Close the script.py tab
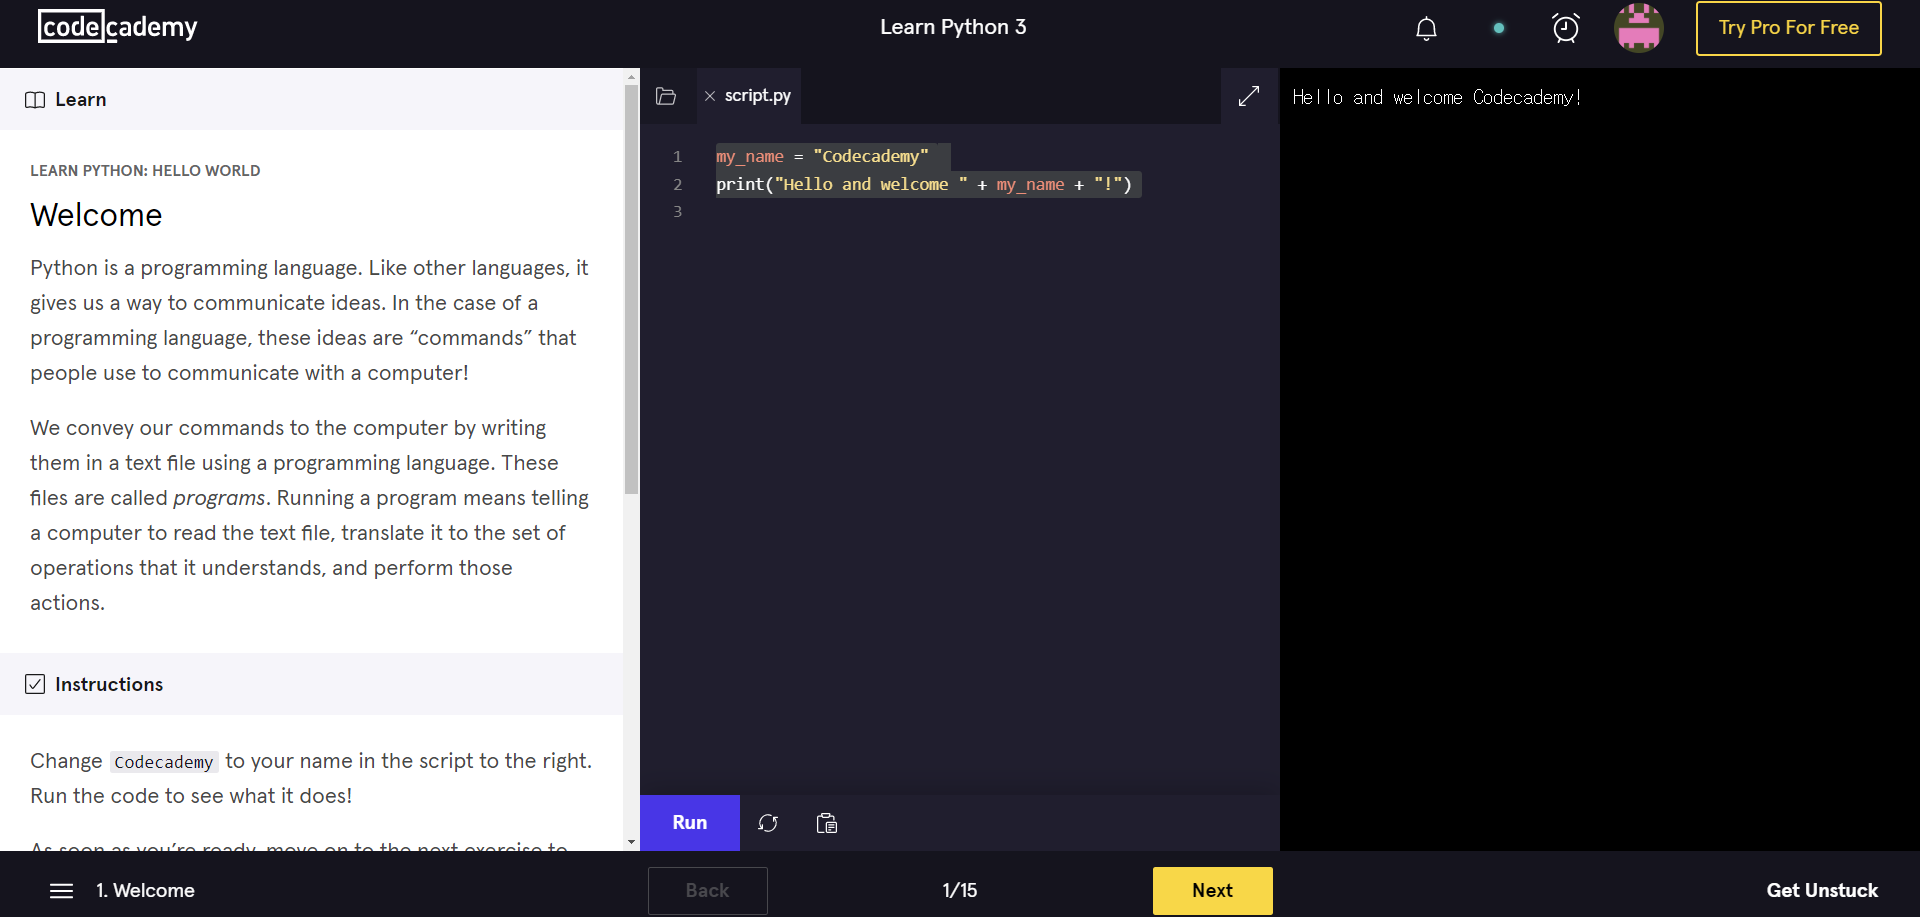 (710, 96)
